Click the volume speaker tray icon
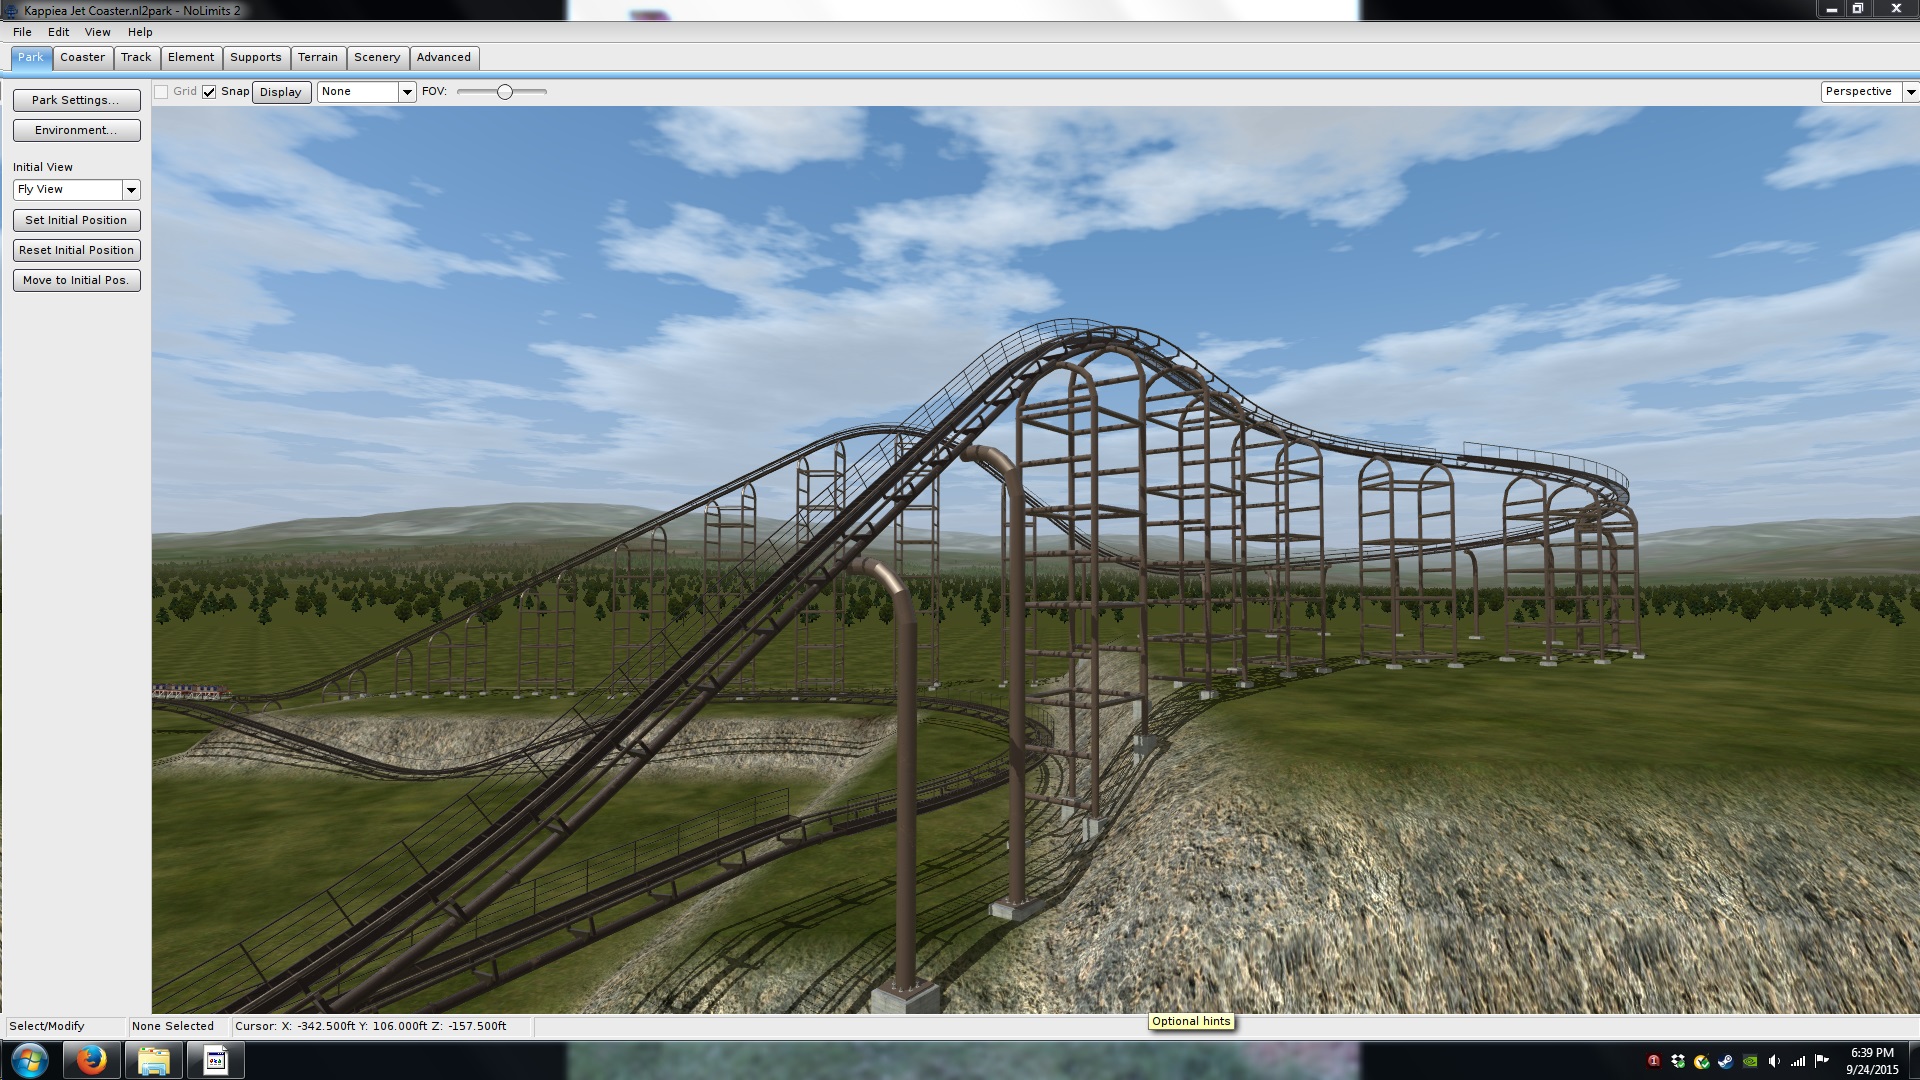Screen dimensions: 1920x1080 pyautogui.click(x=1774, y=1061)
